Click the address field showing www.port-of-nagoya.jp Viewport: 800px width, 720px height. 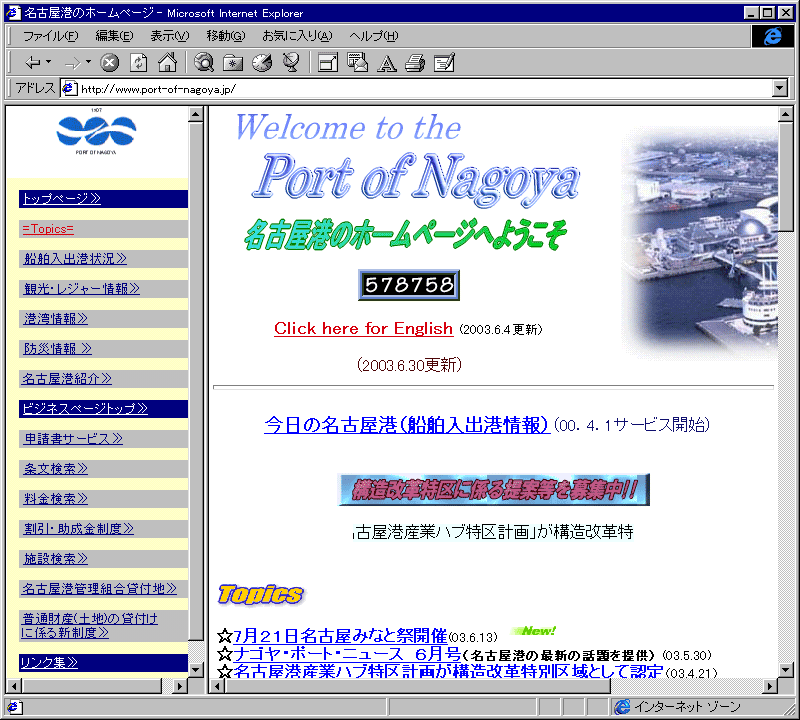point(416,89)
